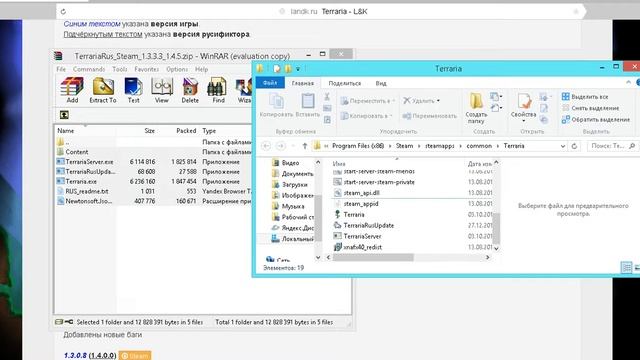The height and width of the screenshot is (360, 640).
Task: Open the Копировать в dropdown
Action: (366, 116)
